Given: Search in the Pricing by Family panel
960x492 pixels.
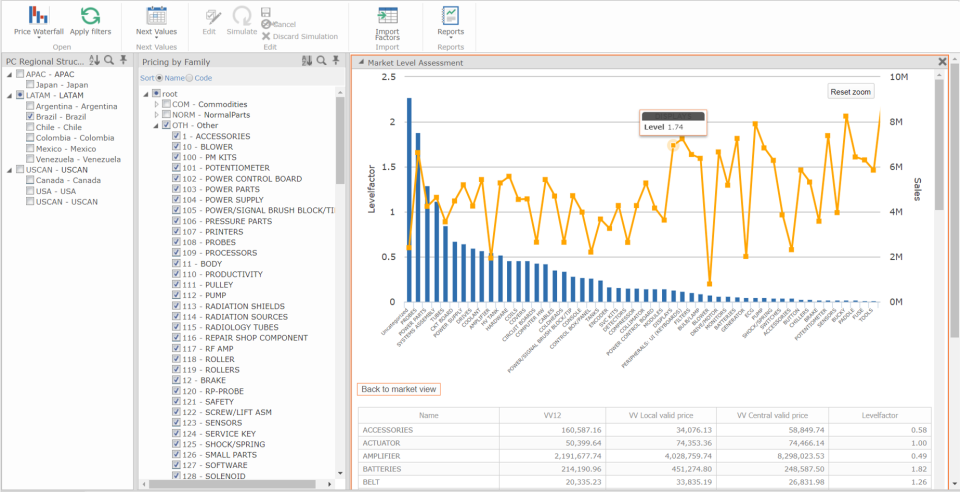Looking at the screenshot, I should coord(321,61).
